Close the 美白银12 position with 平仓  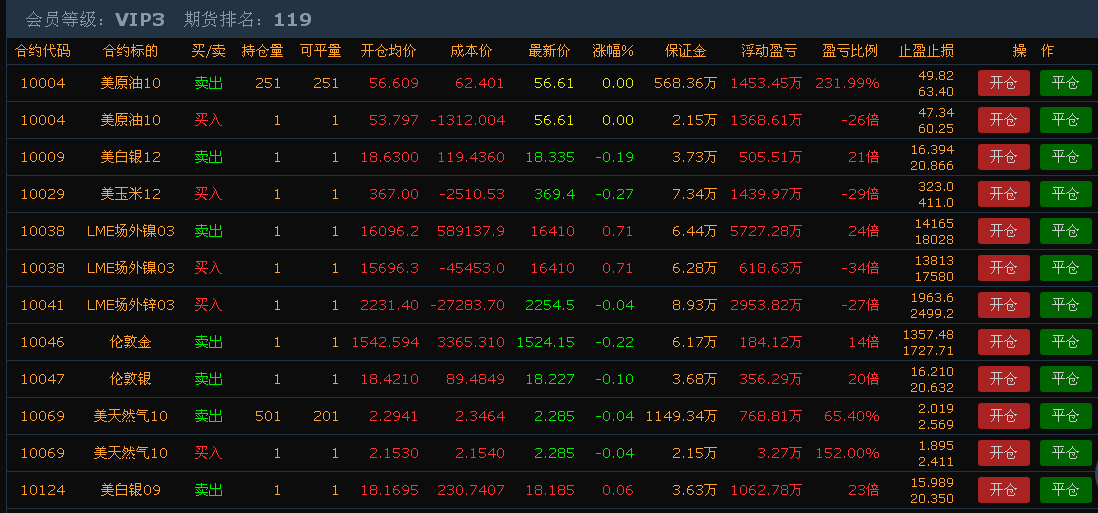1065,157
